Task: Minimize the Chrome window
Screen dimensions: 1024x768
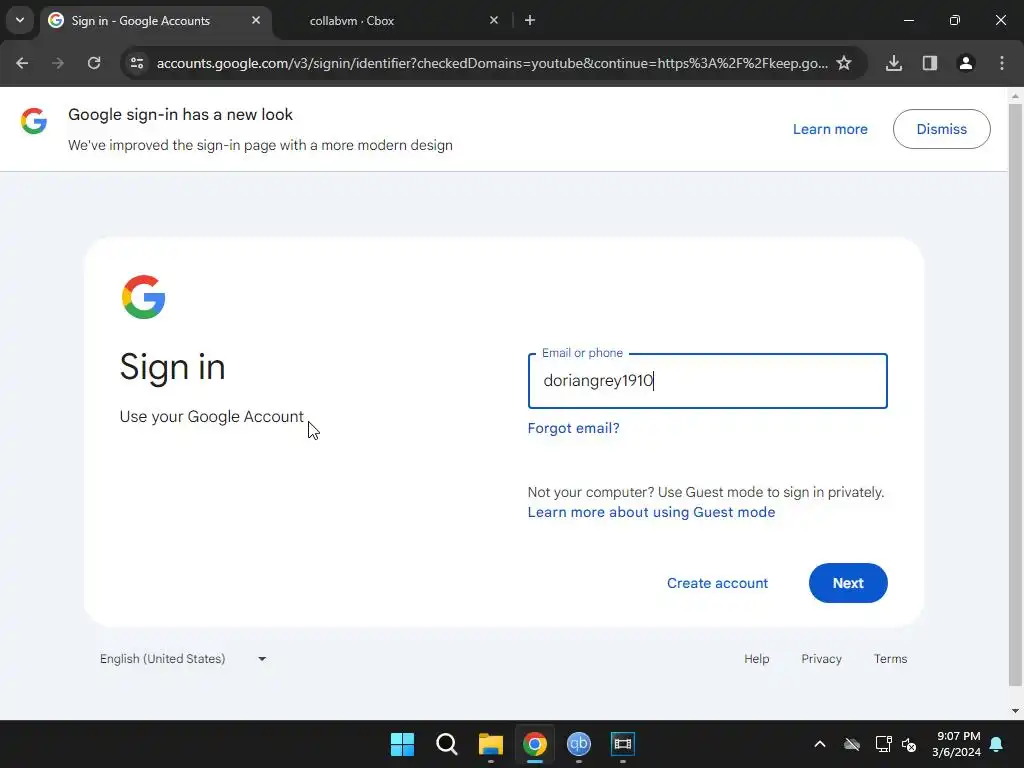Action: pos(908,20)
